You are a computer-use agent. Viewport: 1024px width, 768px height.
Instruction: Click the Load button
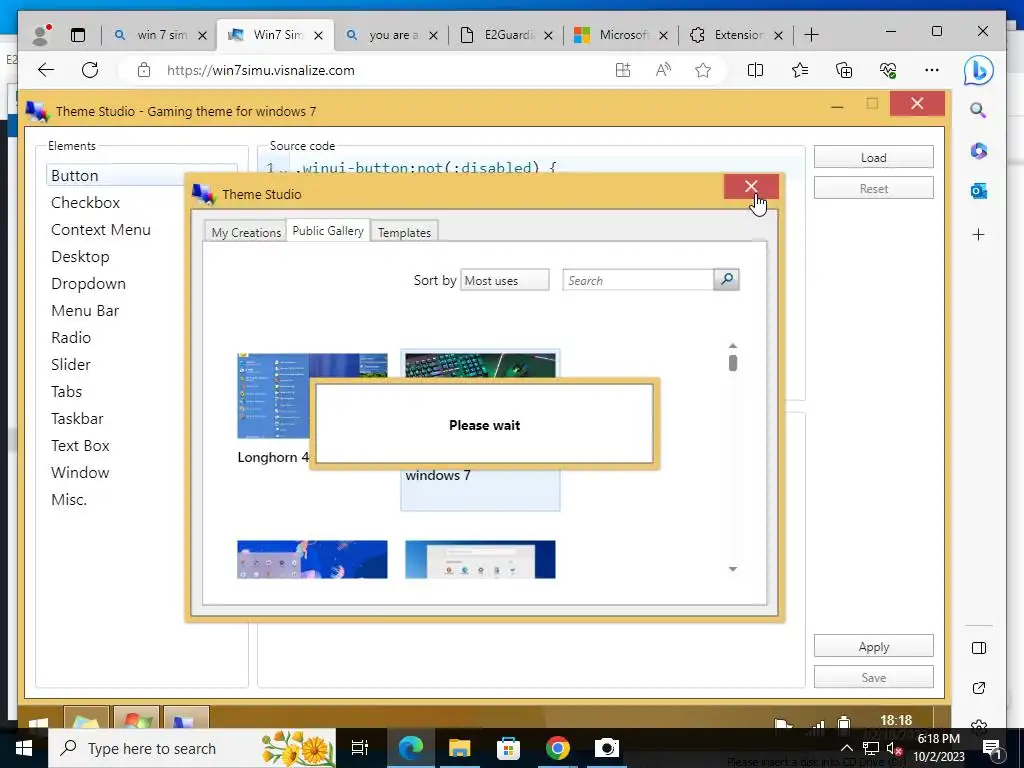[873, 157]
